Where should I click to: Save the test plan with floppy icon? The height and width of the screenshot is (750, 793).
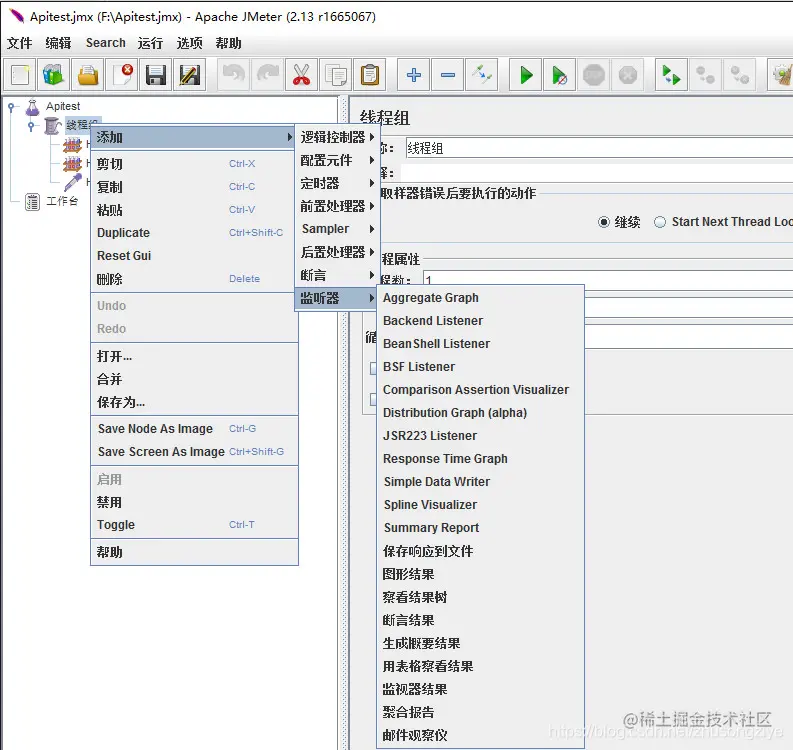pyautogui.click(x=156, y=75)
